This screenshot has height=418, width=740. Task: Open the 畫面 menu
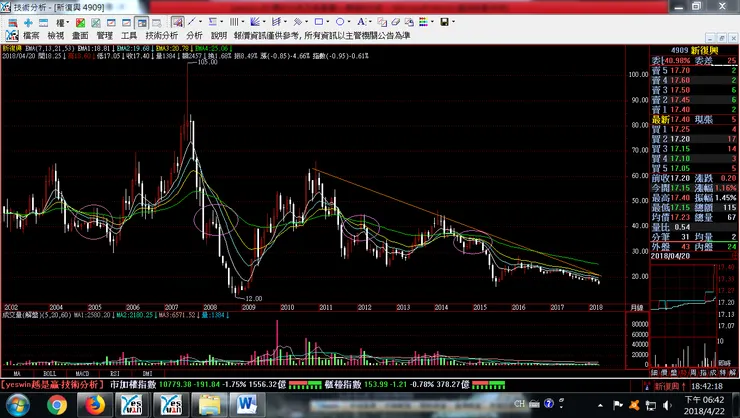[x=80, y=35]
